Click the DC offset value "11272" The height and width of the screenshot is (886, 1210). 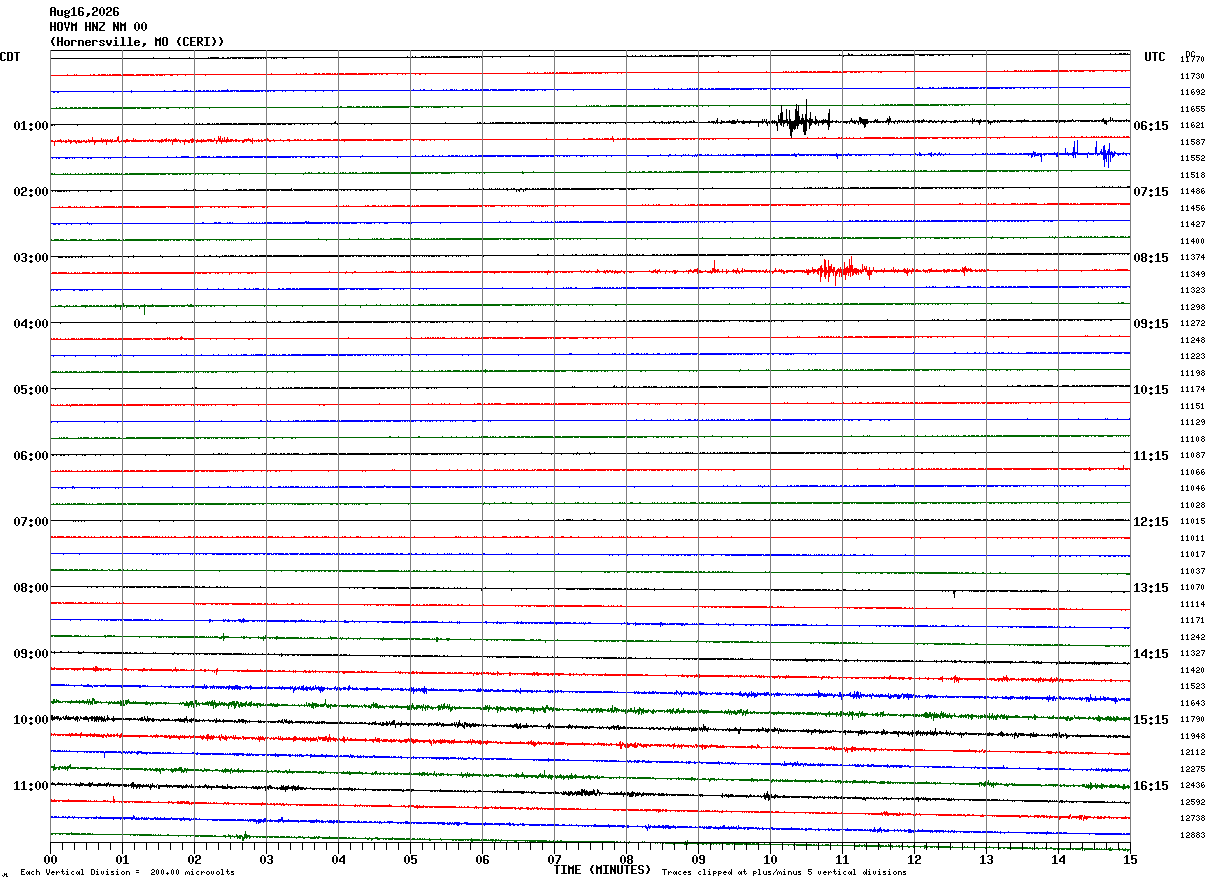tap(1192, 324)
